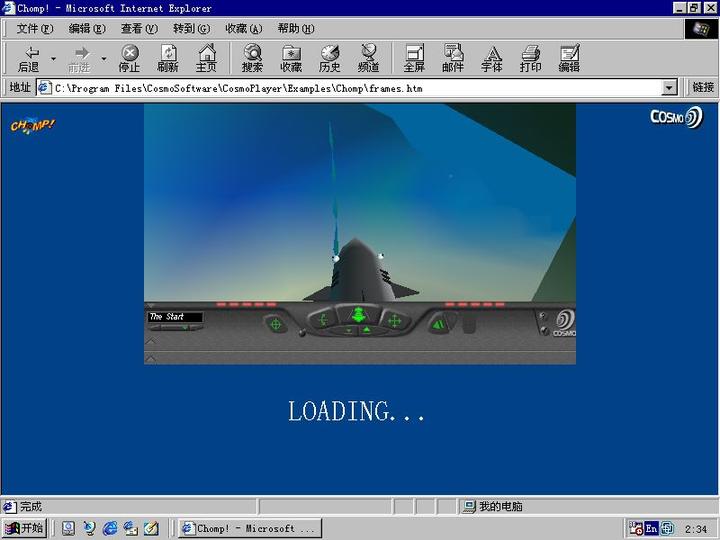Open the 收藏(A) favorites menu
Screen dimensions: 720x540
[243, 29]
